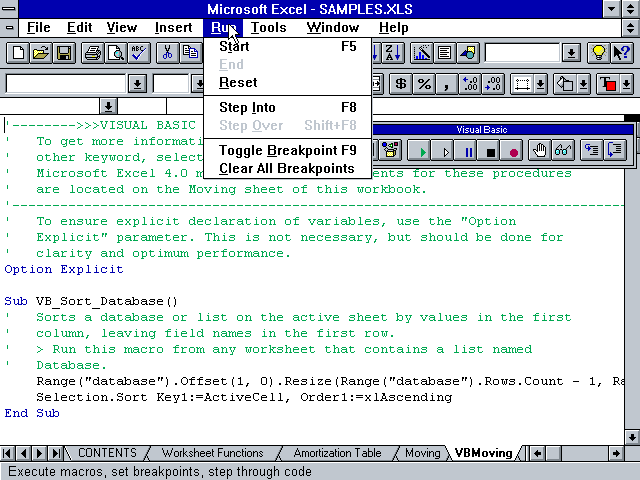640x480 pixels.
Task: Click the Record Macro red circle icon
Action: 514,151
